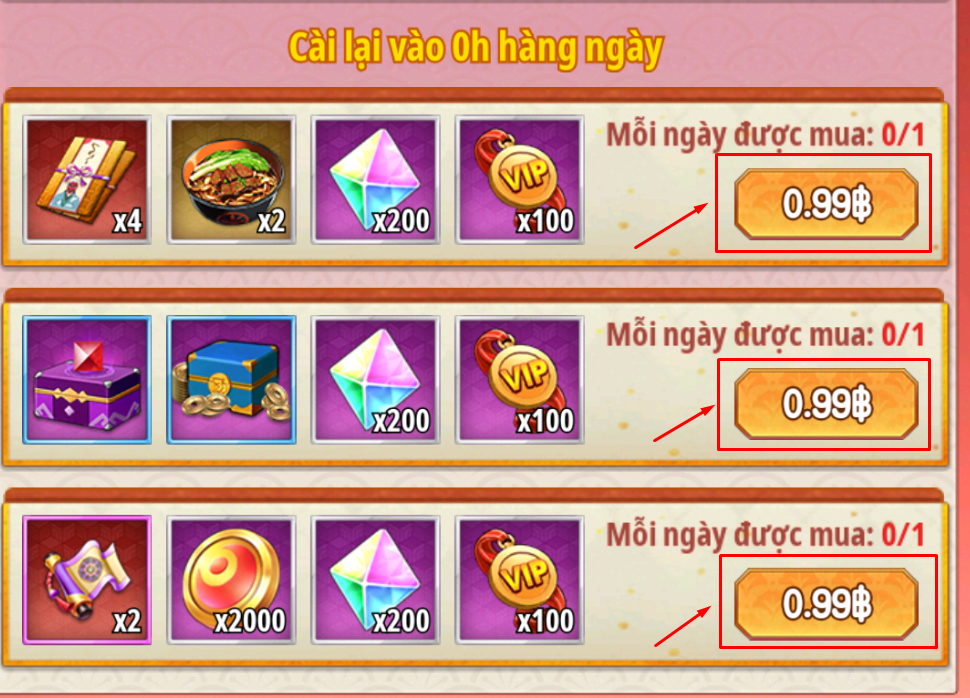Select the beef noodle bowl x2 icon
This screenshot has width=970, height=698.
tap(231, 179)
